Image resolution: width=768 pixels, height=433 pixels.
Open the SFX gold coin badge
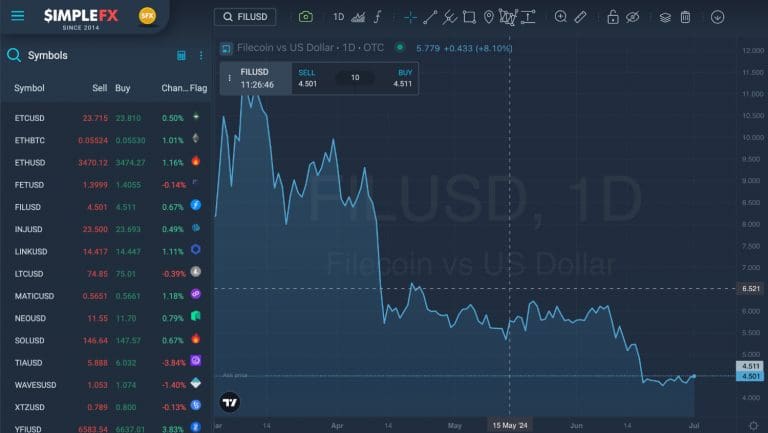click(x=147, y=16)
